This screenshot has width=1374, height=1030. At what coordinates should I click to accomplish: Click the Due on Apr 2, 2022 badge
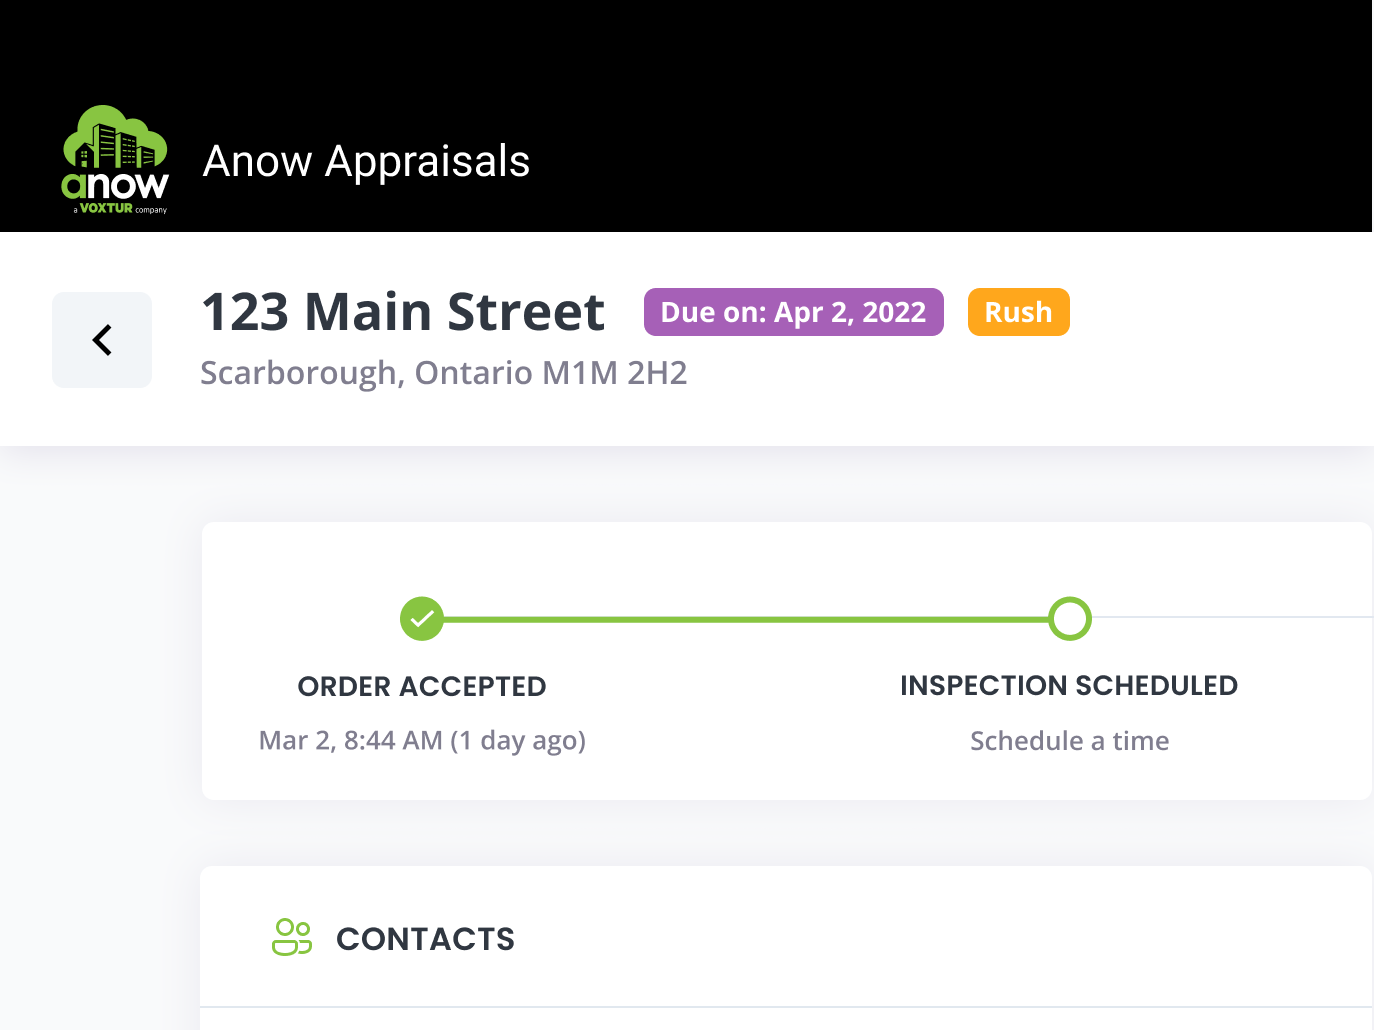[x=794, y=312]
